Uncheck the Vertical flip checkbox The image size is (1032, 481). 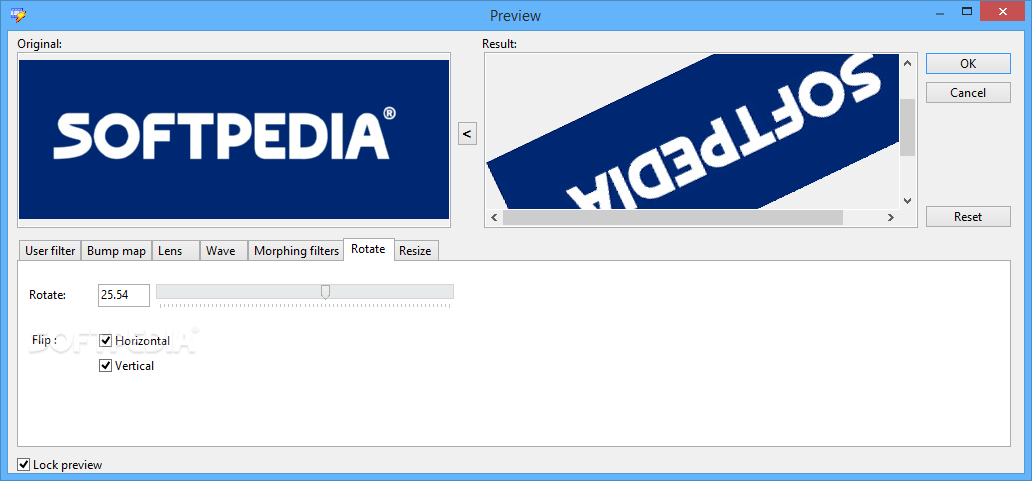(x=105, y=366)
